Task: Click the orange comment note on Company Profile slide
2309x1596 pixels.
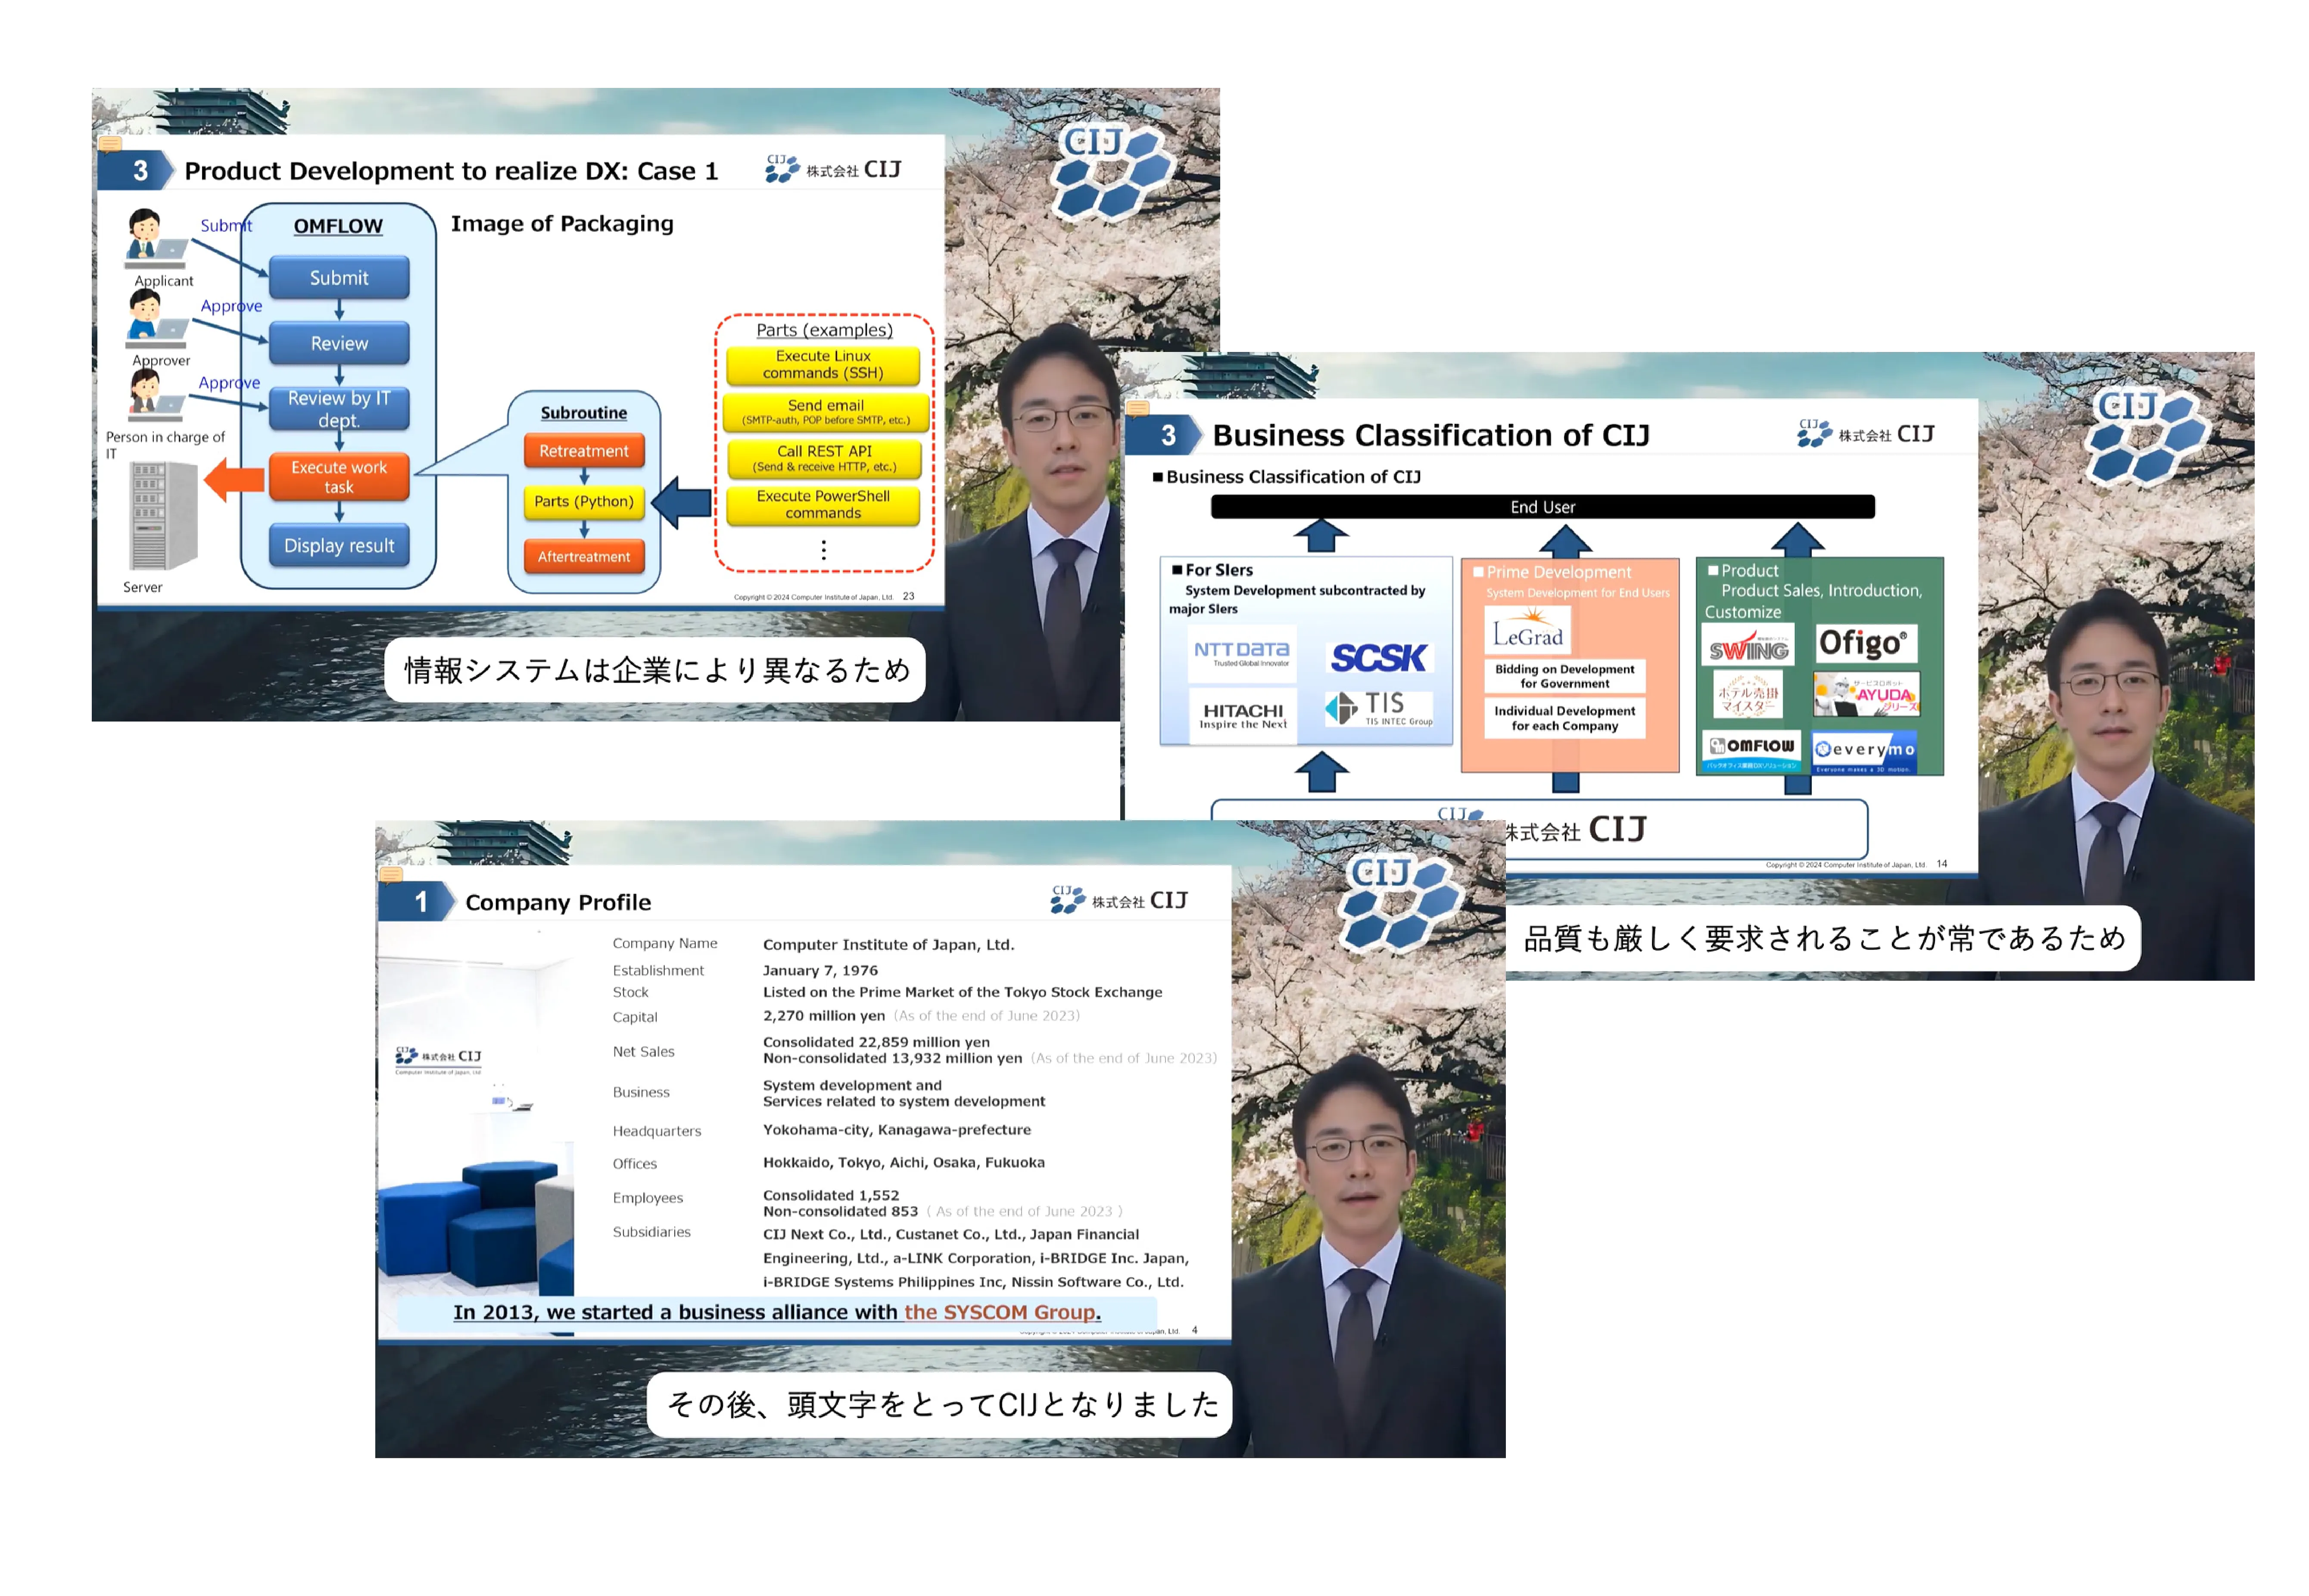Action: tap(391, 875)
